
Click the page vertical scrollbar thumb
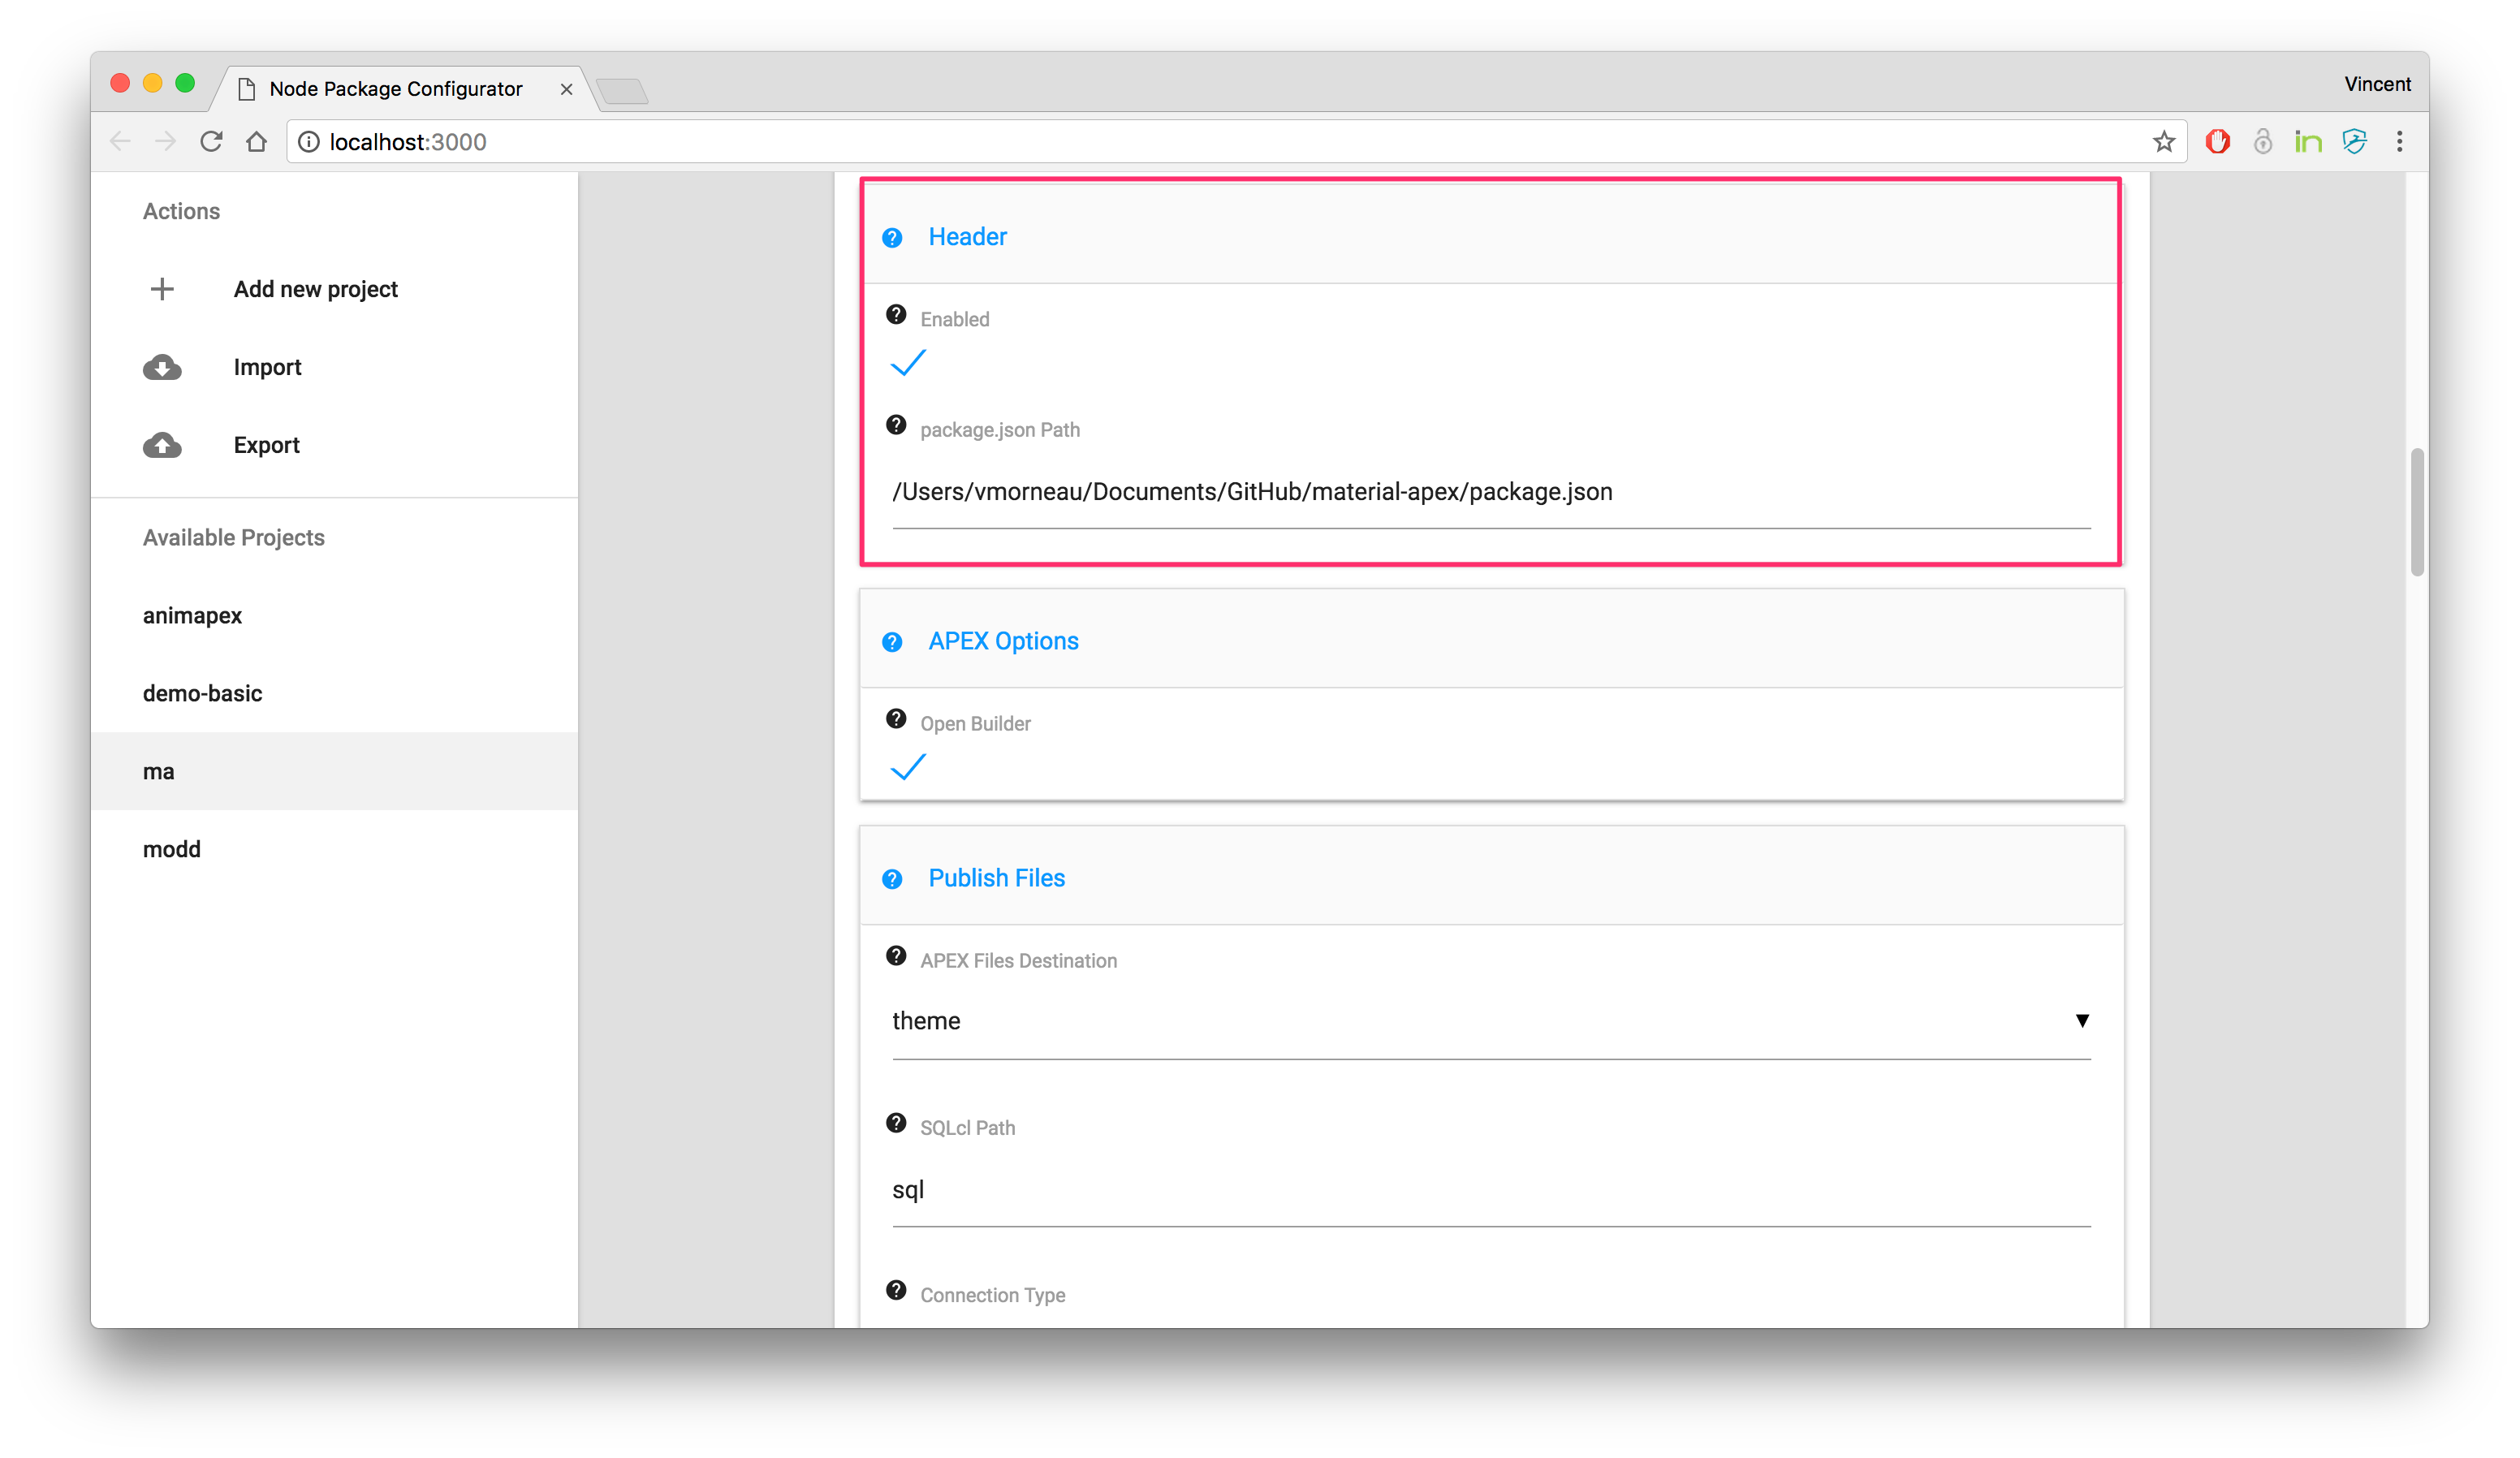tap(2416, 512)
